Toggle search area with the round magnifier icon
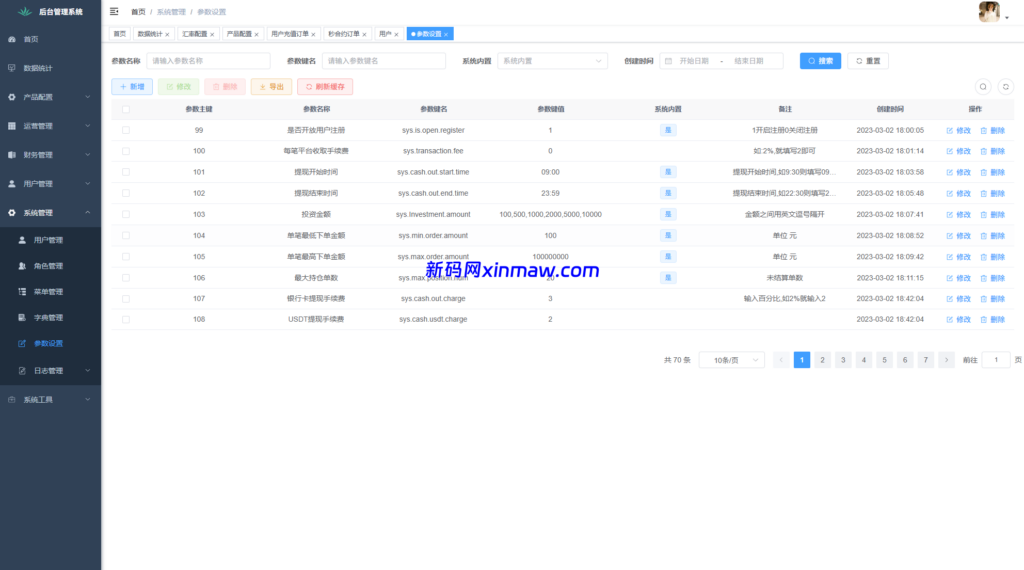1024x570 pixels. [x=983, y=87]
